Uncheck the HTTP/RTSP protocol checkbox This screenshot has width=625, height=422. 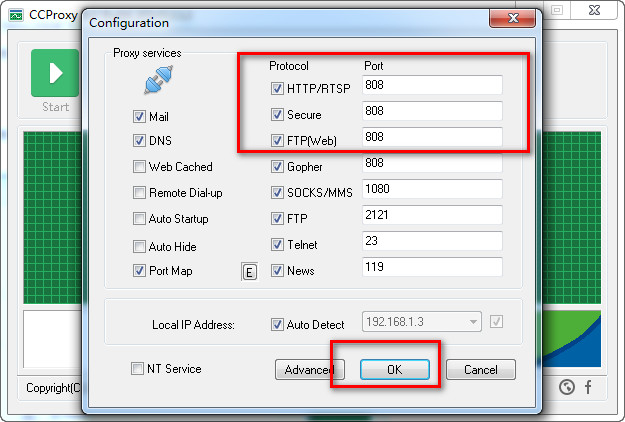click(277, 88)
